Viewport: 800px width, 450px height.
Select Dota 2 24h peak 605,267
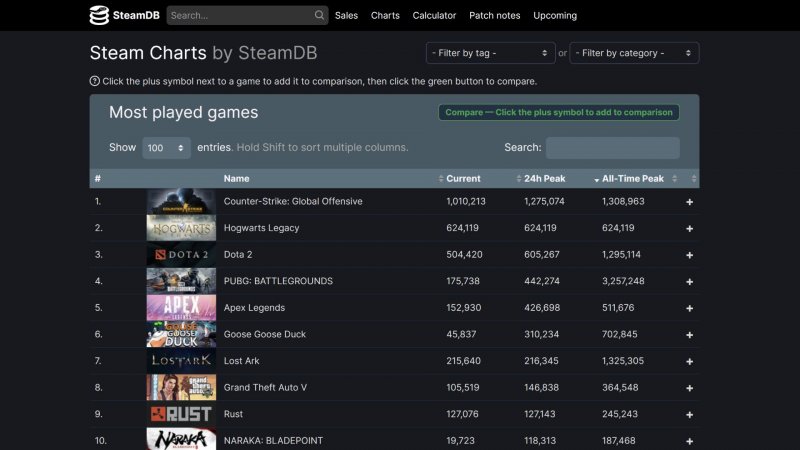tap(542, 254)
